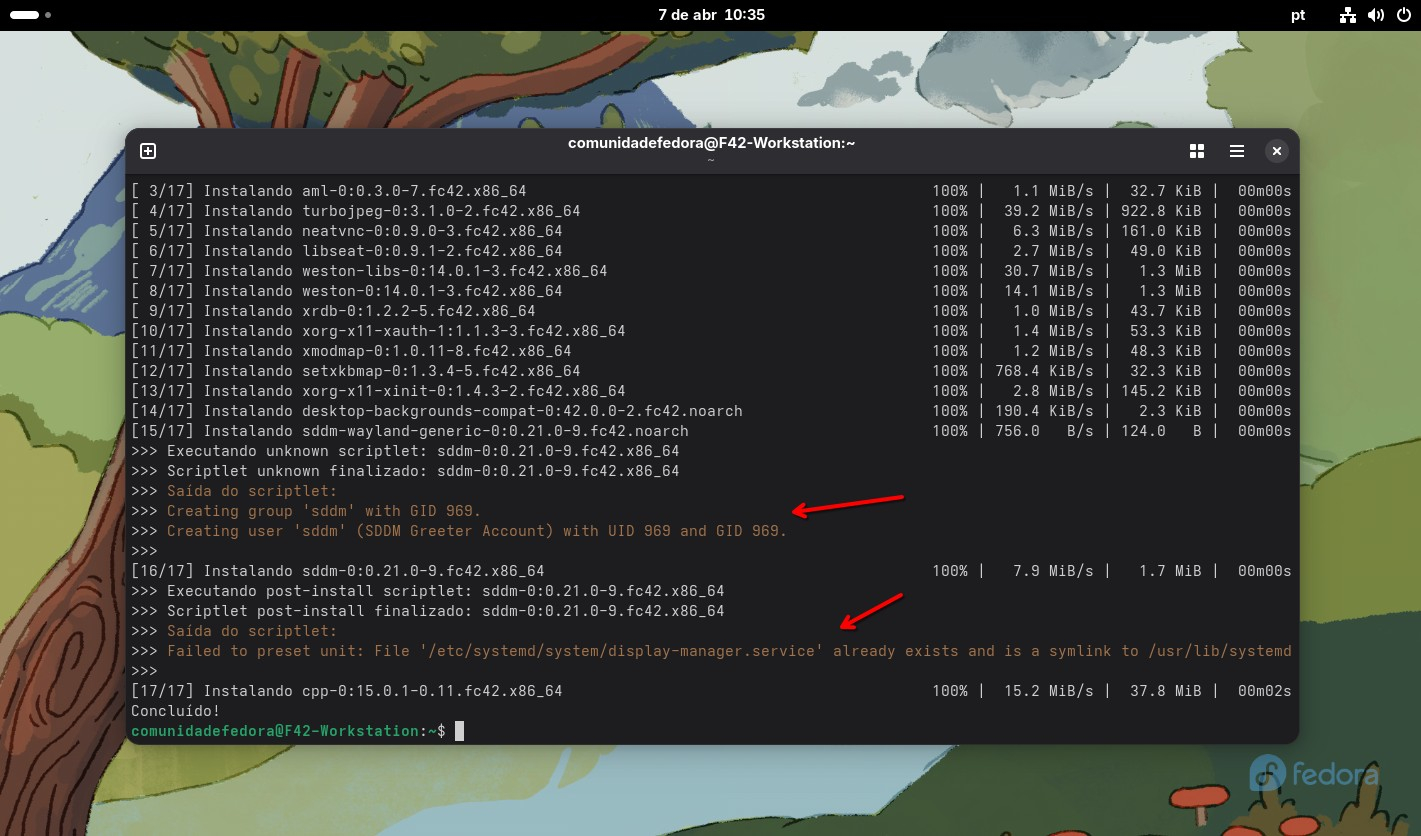Viewport: 1421px width, 836px height.
Task: Click the [16/17] Instalando sddm line
Action: (337, 571)
